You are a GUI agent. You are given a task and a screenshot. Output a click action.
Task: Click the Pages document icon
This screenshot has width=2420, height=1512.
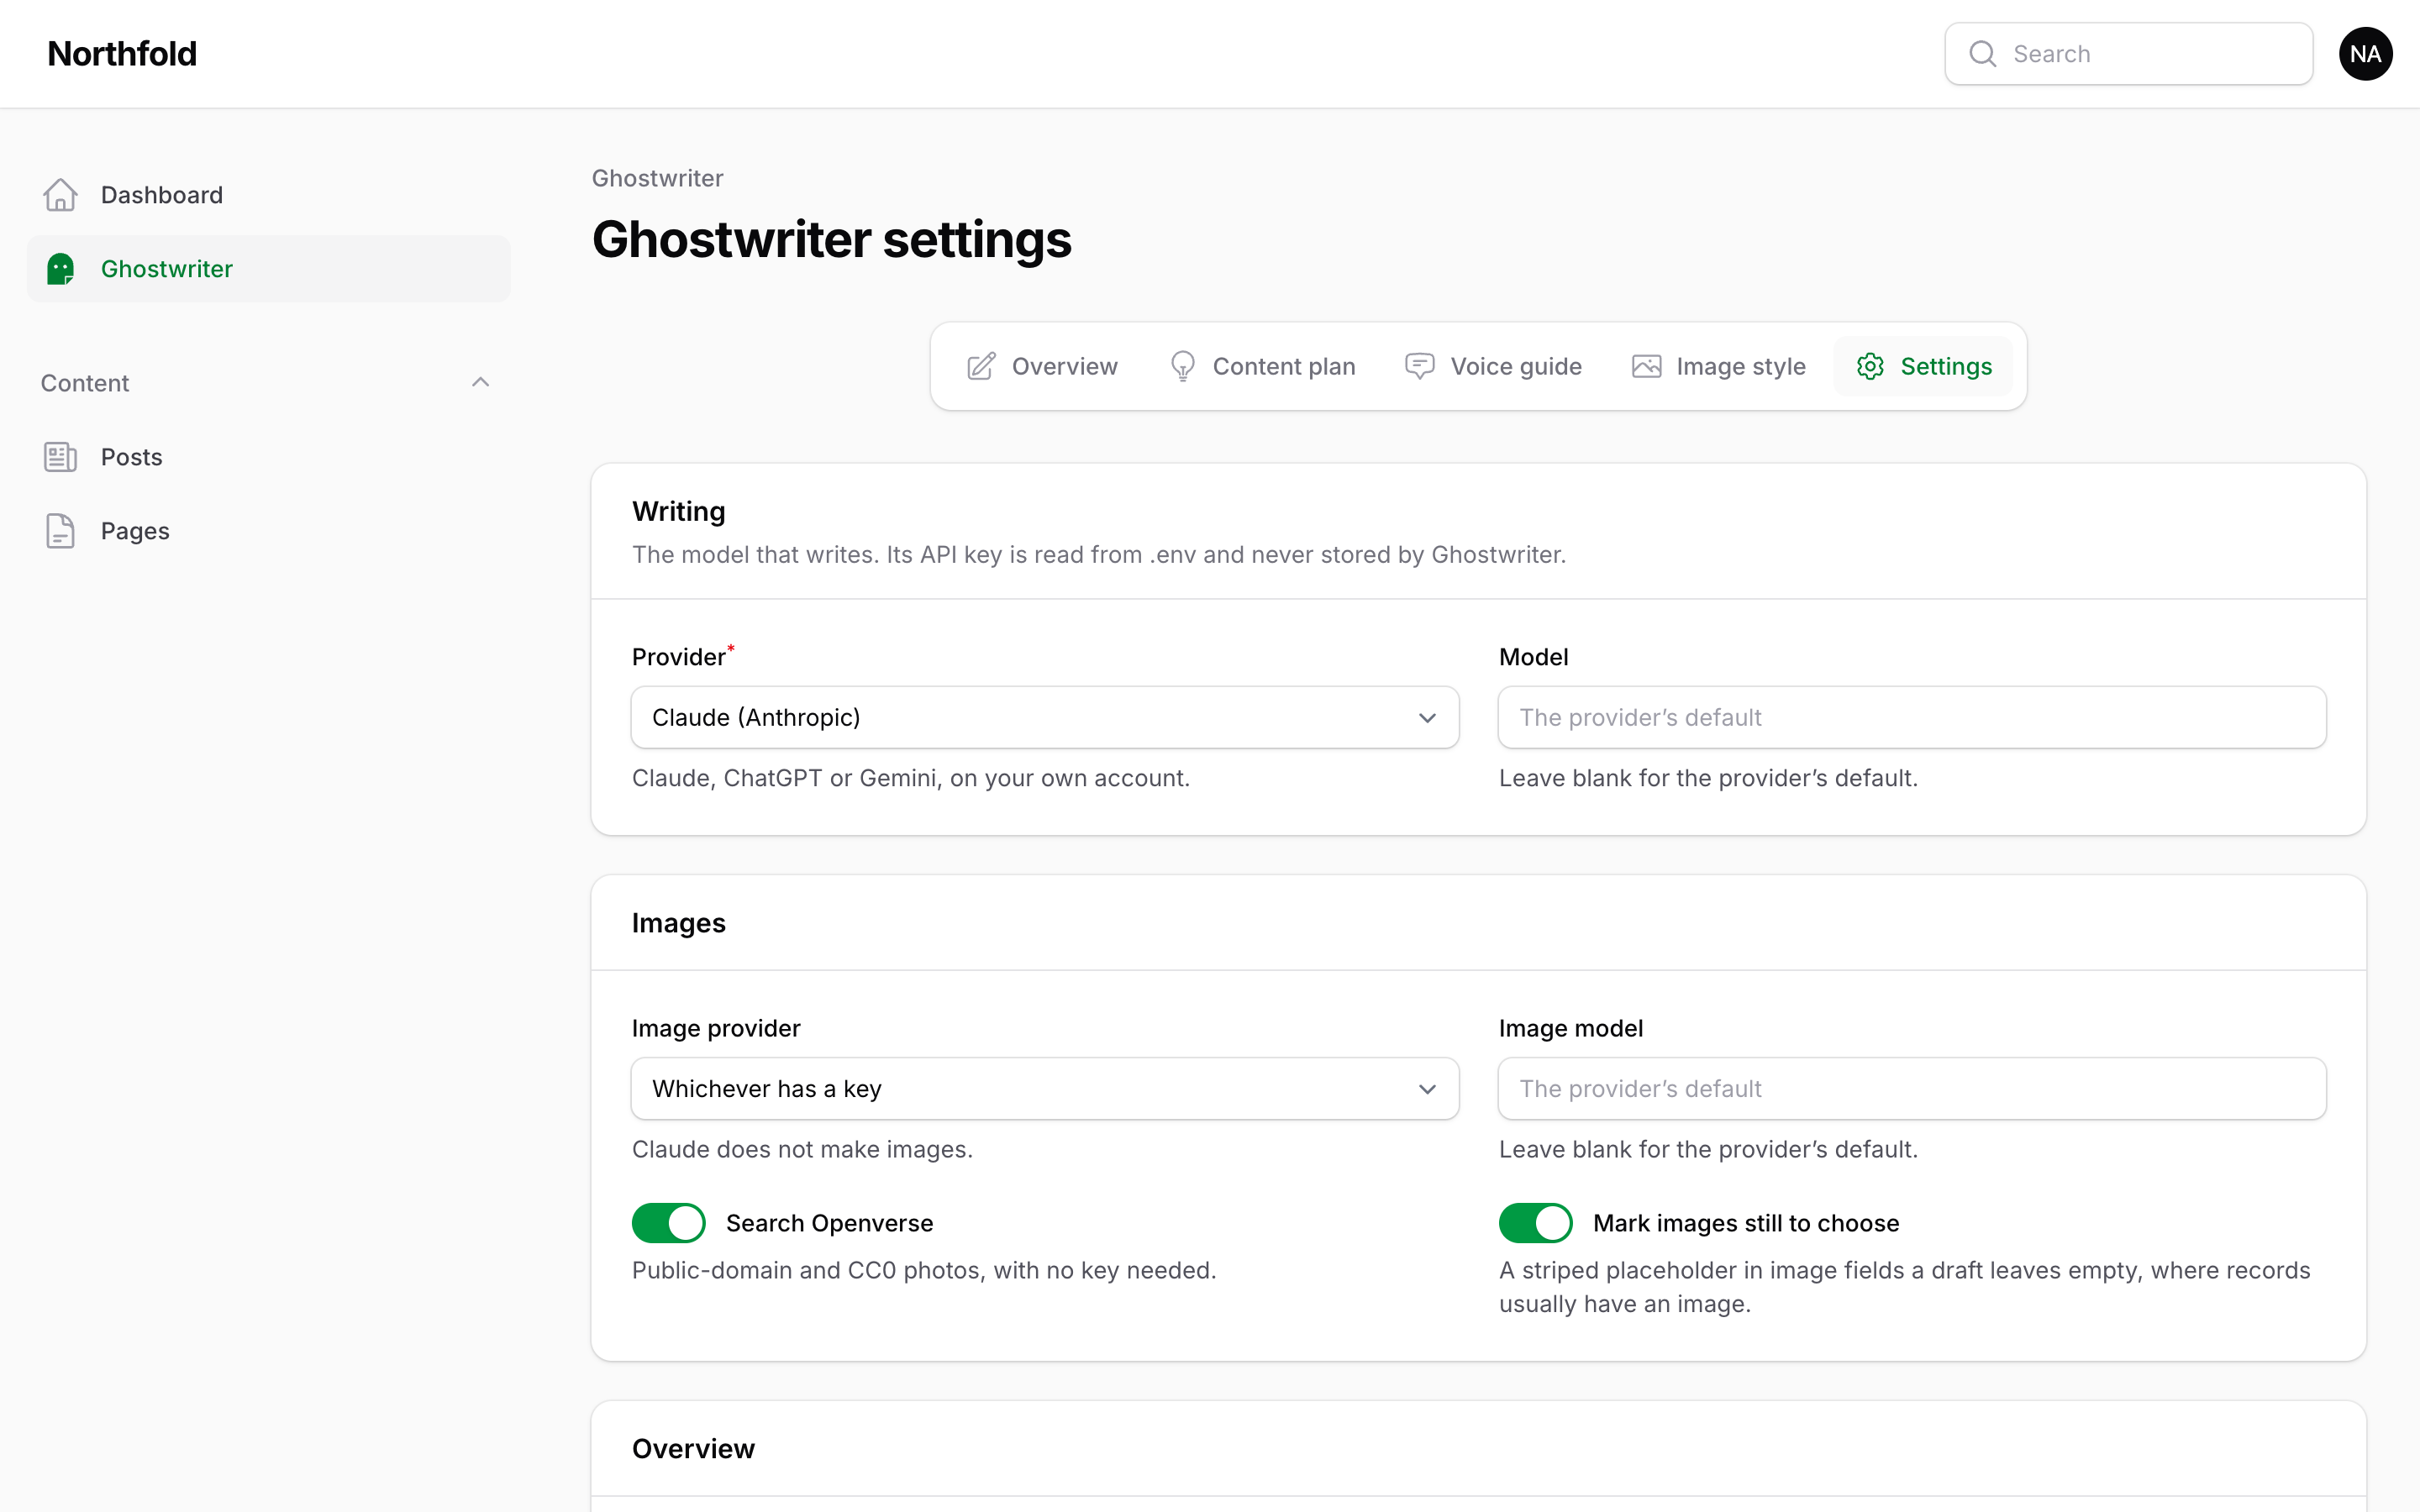60,531
